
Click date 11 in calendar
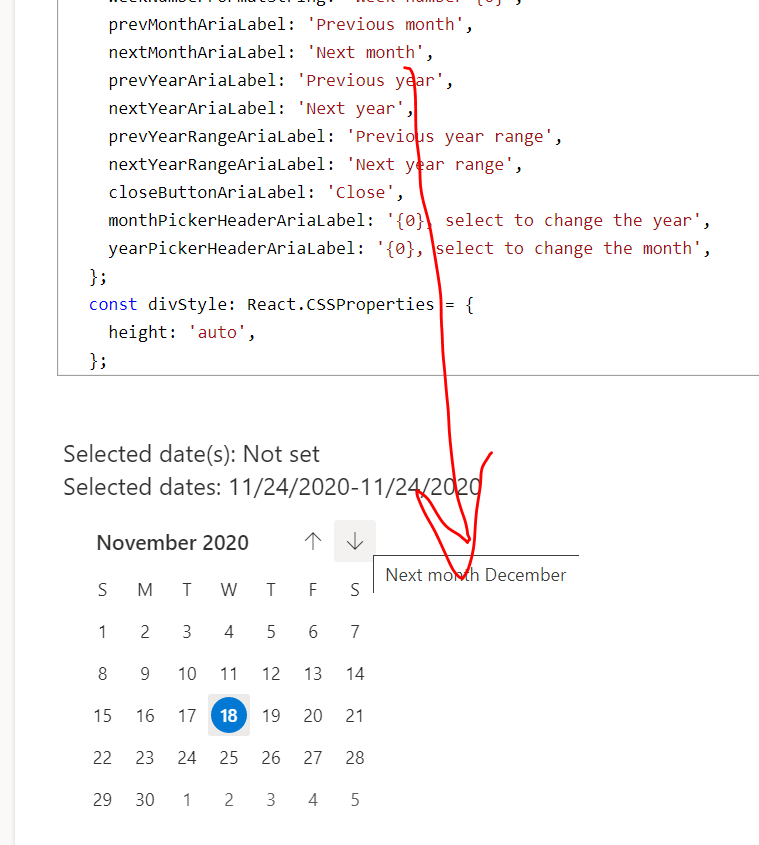[229, 674]
